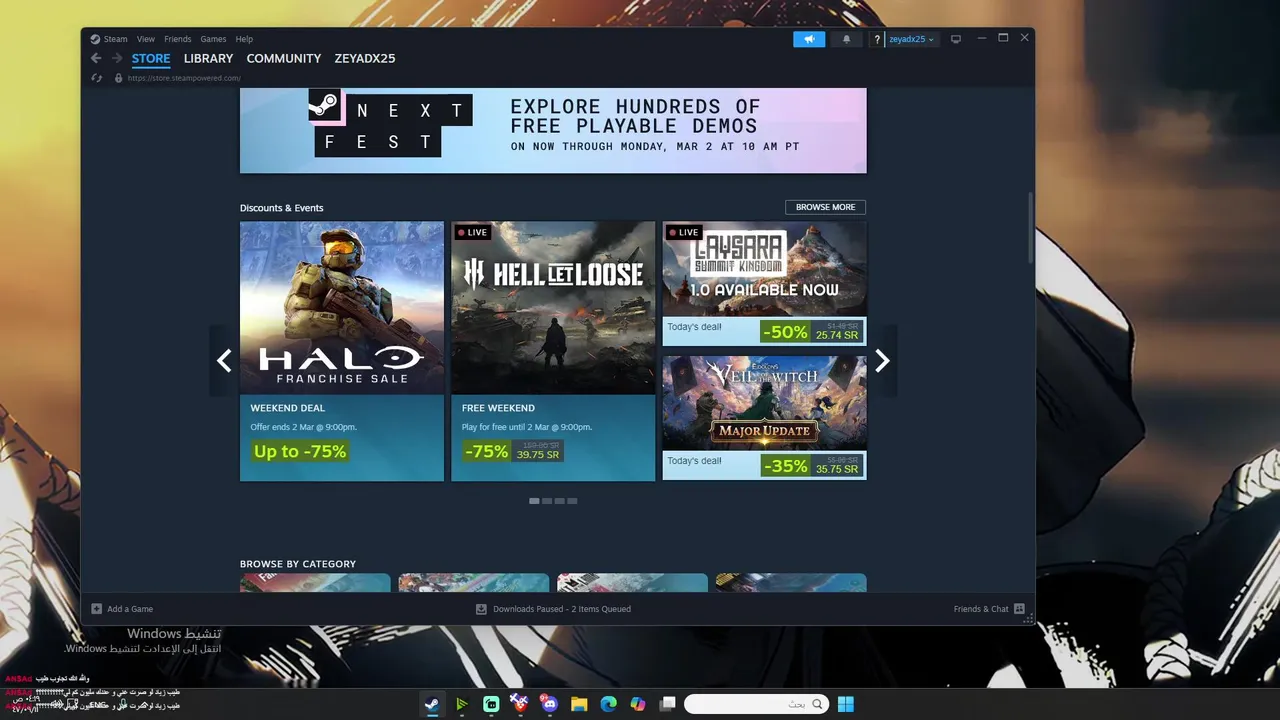Open the Help menu

[244, 39]
